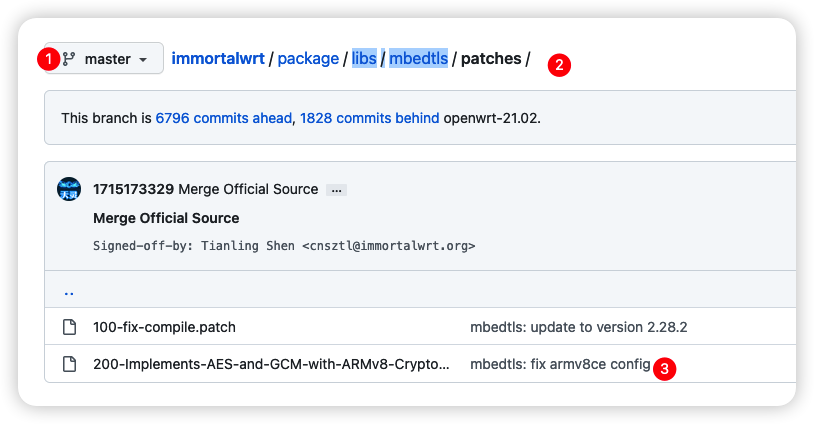Open the 1715173329 user profile link
The image size is (814, 424).
pyautogui.click(x=133, y=189)
